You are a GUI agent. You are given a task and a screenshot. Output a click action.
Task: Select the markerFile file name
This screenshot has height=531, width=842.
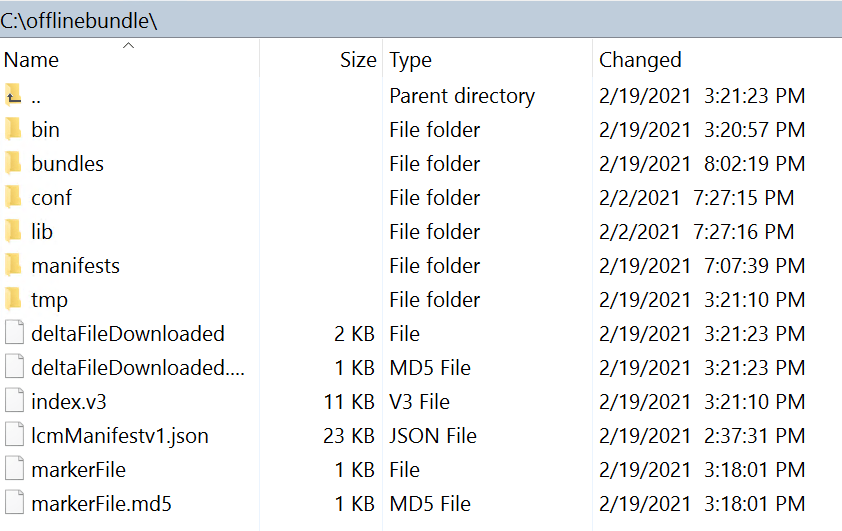tap(78, 470)
